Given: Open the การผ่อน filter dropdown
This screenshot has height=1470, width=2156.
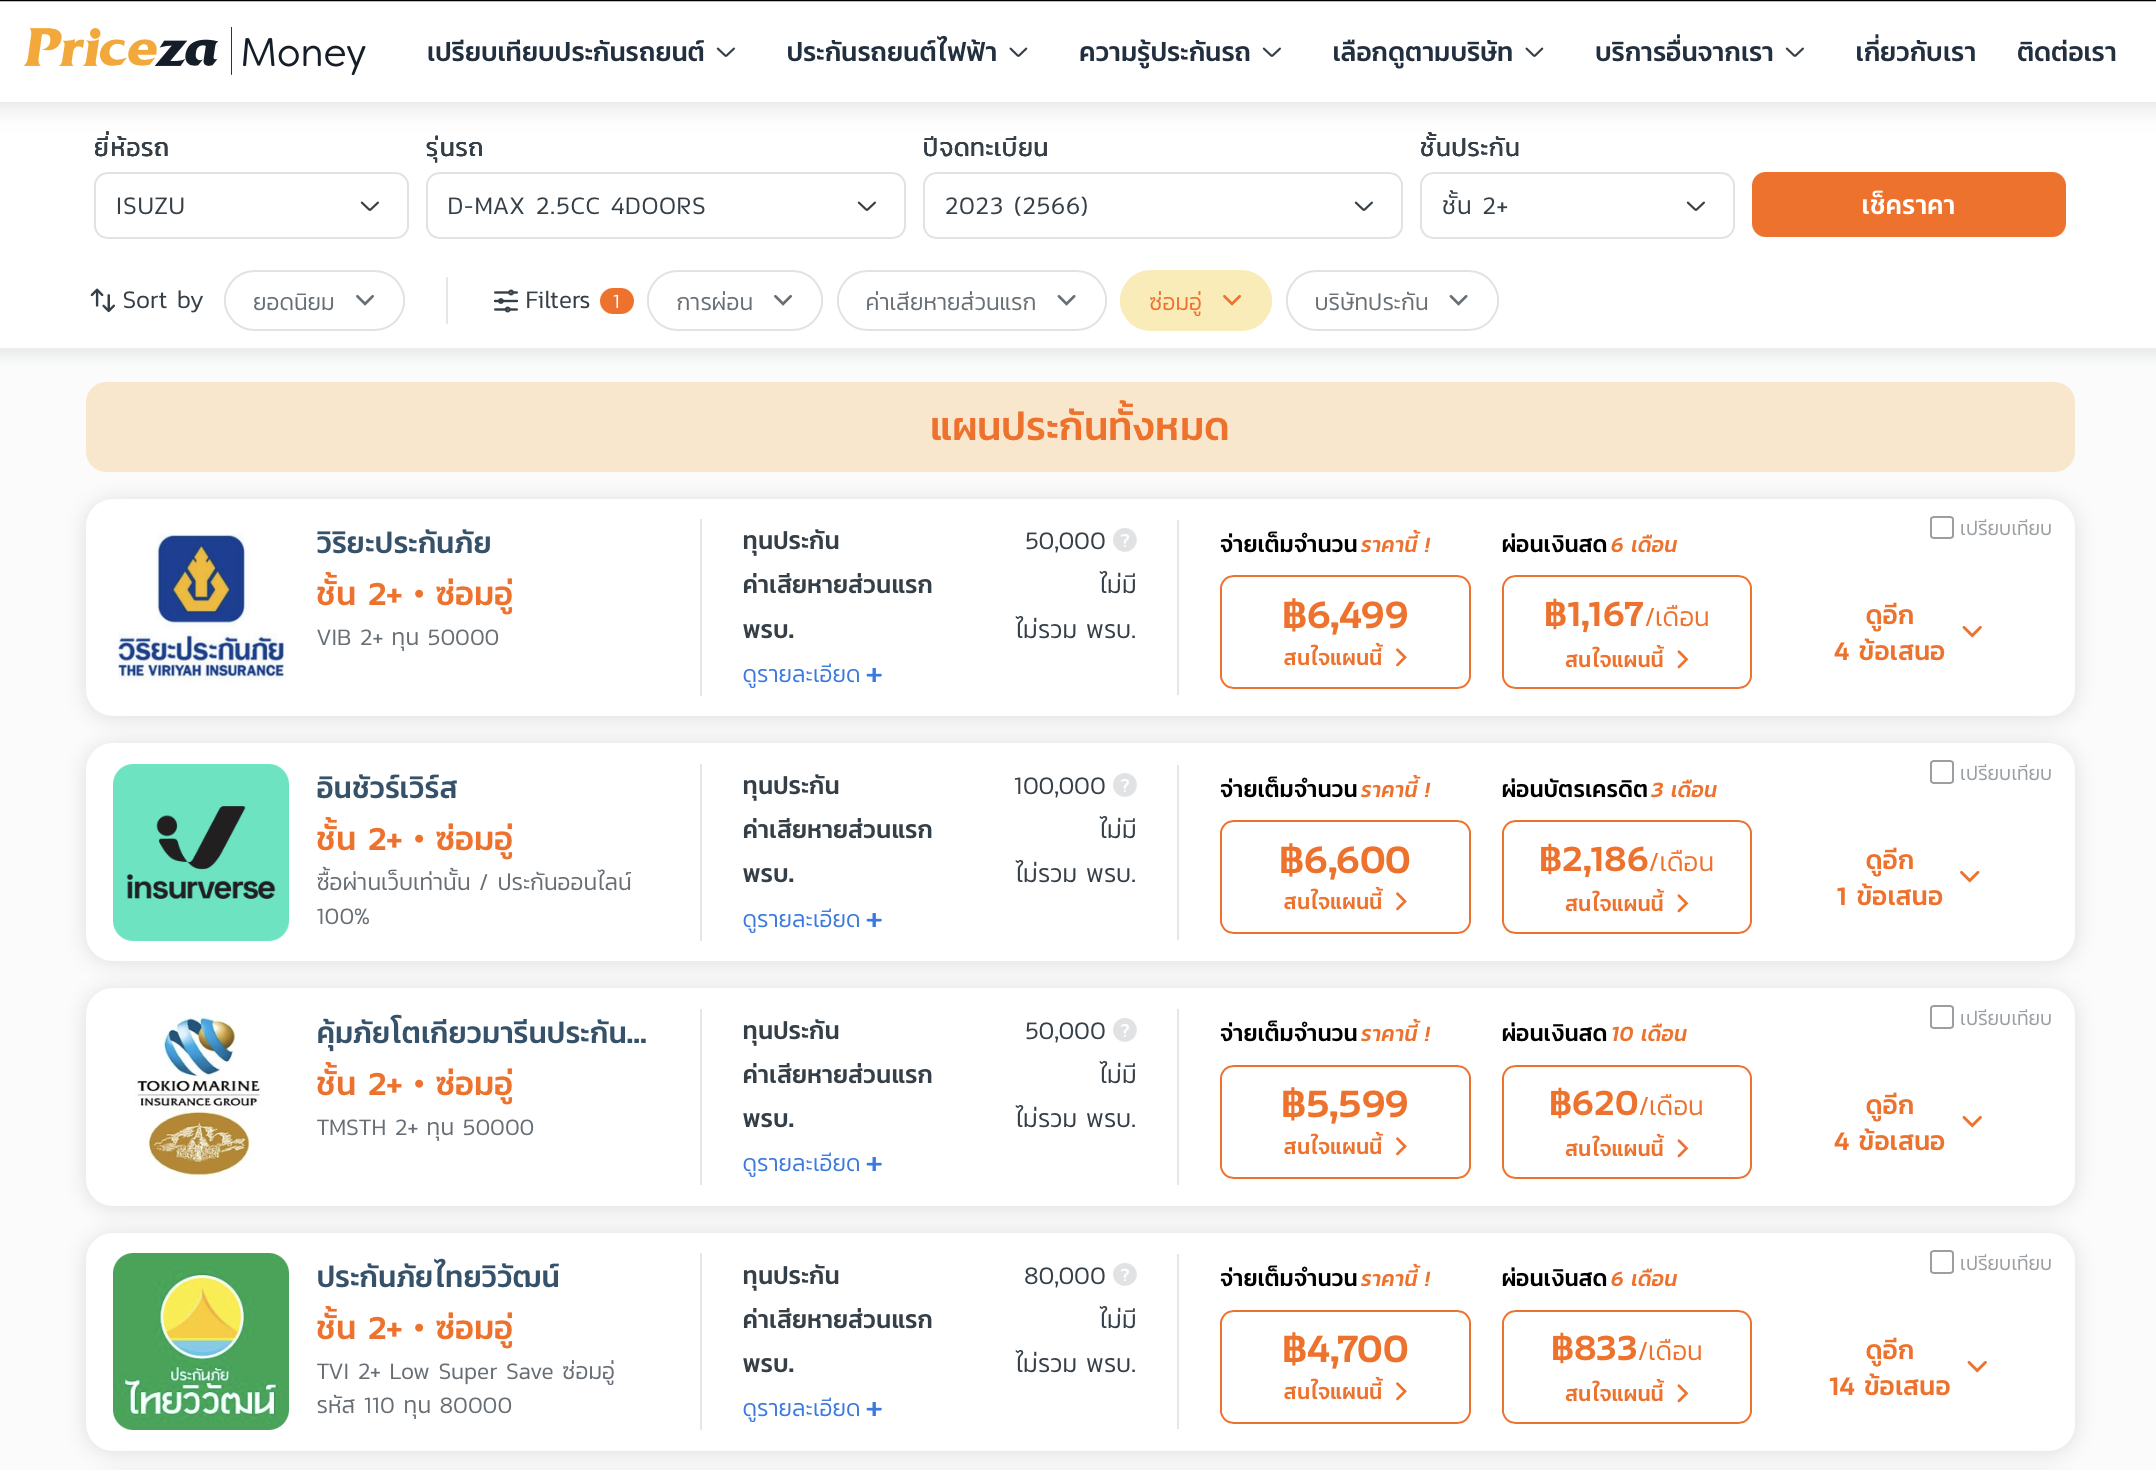Looking at the screenshot, I should coord(734,301).
